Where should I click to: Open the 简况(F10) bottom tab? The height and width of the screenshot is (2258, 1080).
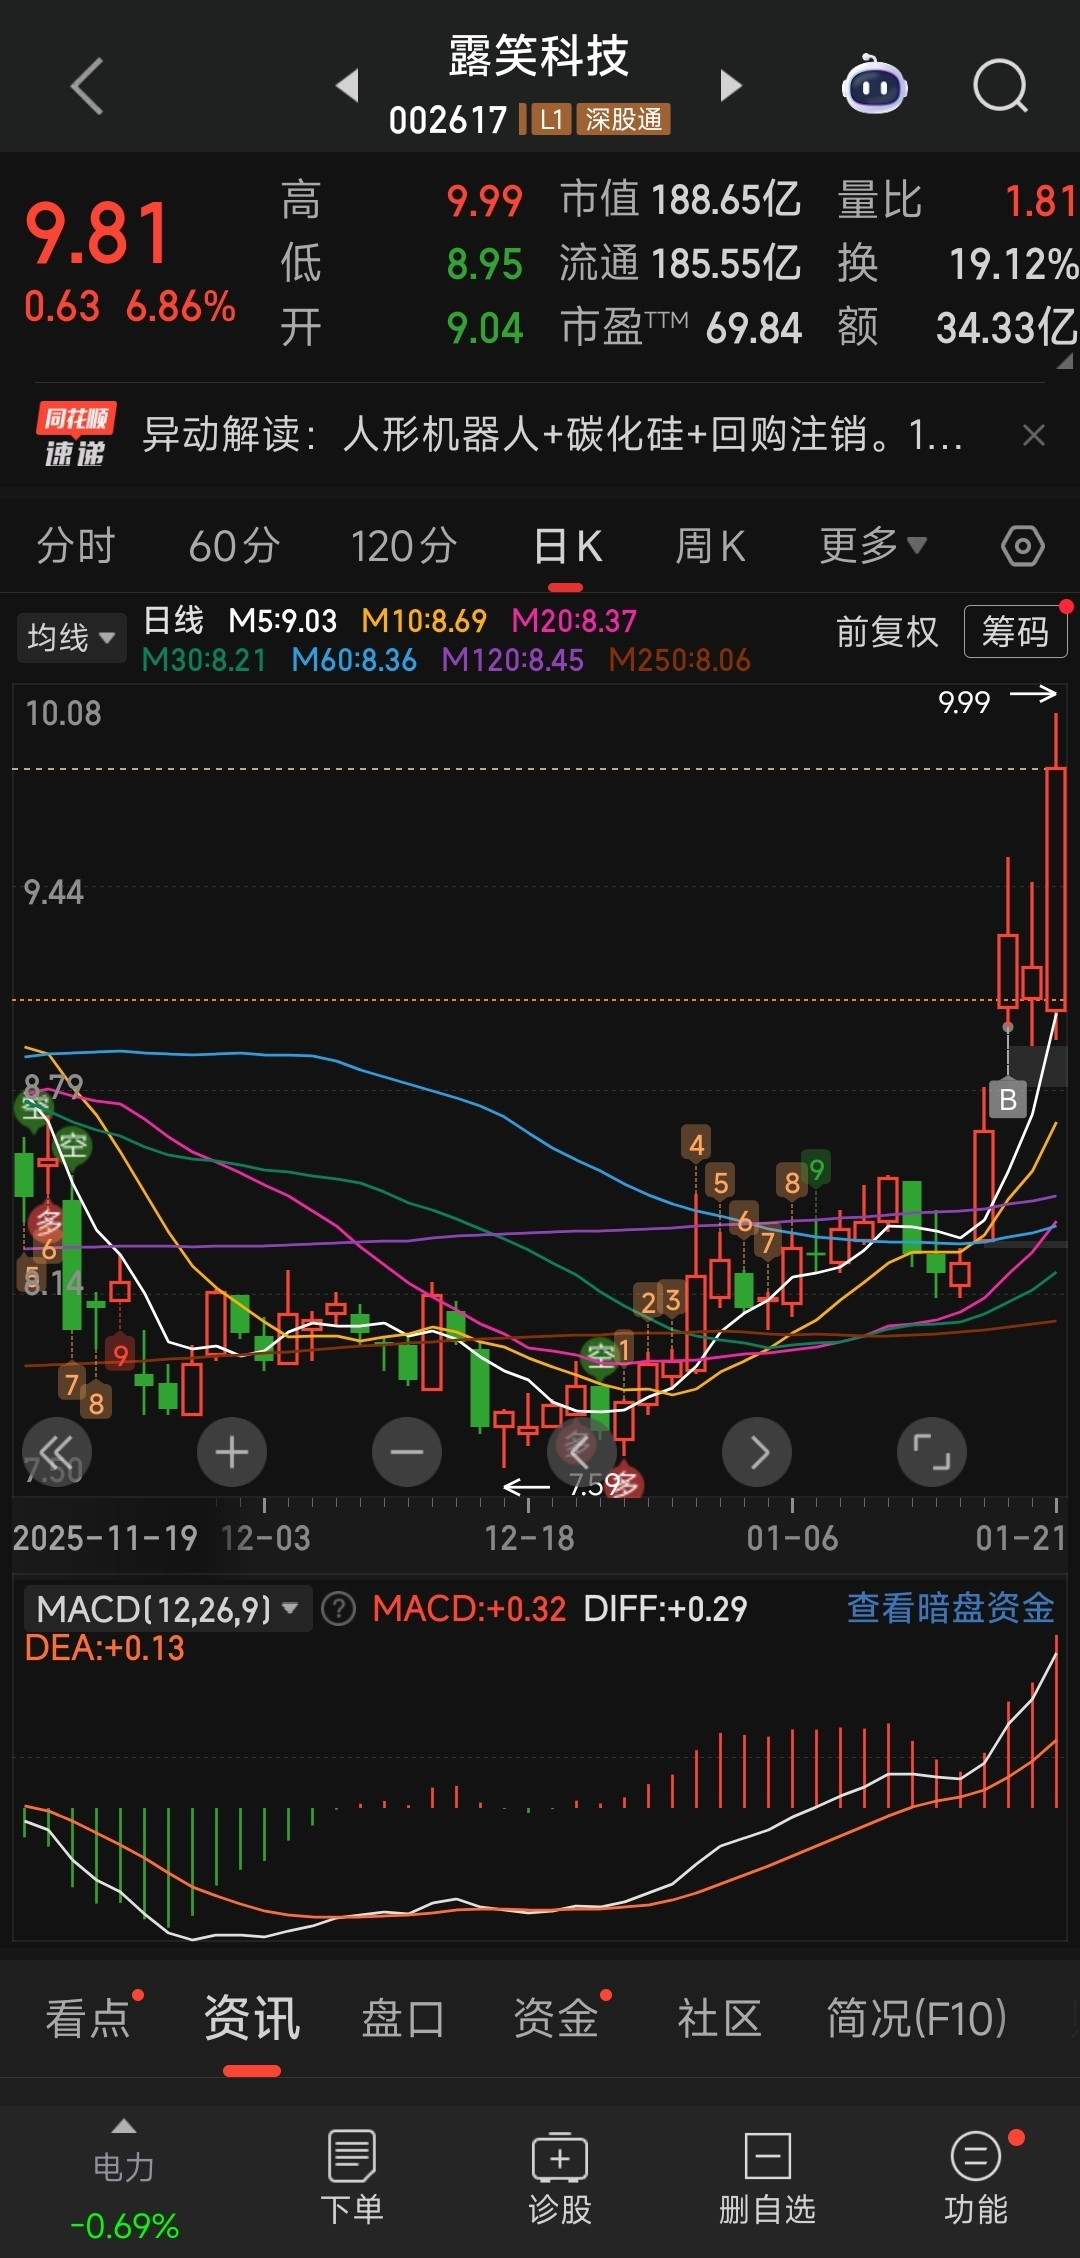[916, 2018]
